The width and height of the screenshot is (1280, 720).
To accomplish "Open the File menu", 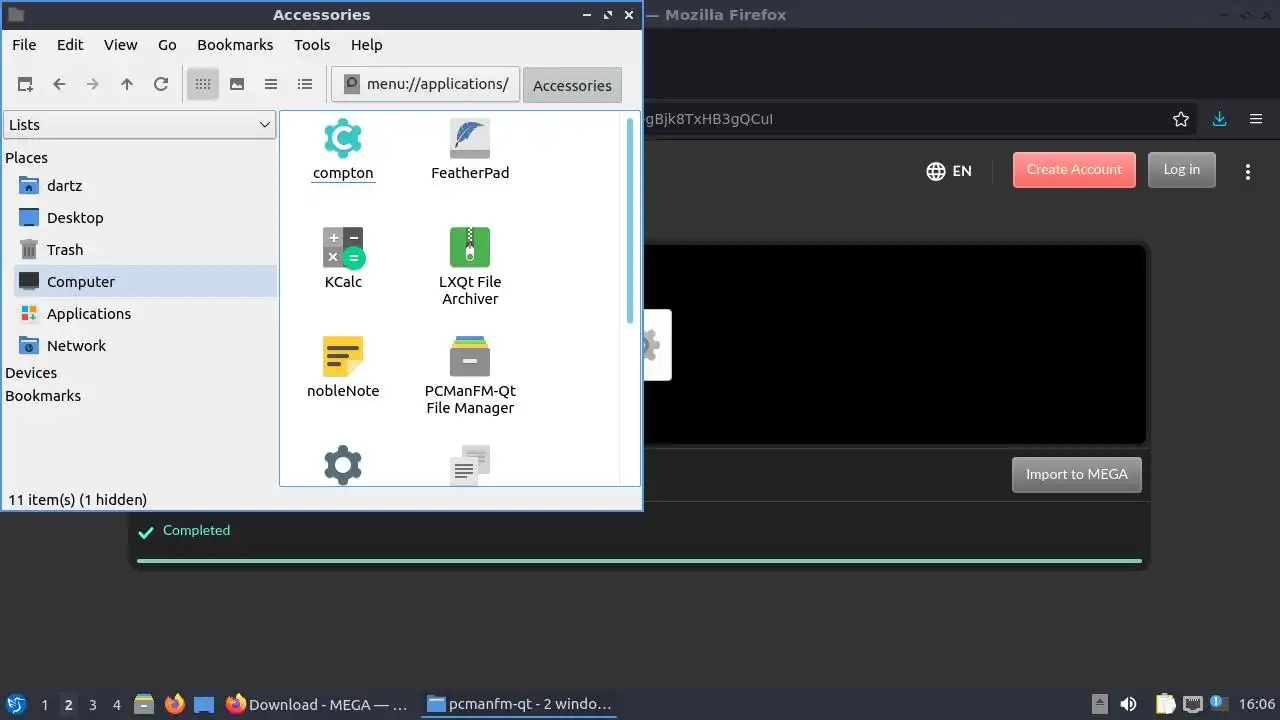I will 24,45.
